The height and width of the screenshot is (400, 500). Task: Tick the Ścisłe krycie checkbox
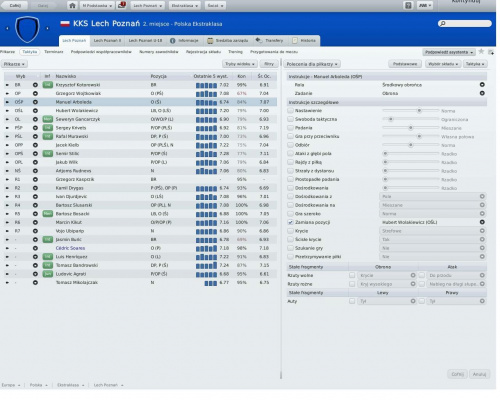coord(290,239)
